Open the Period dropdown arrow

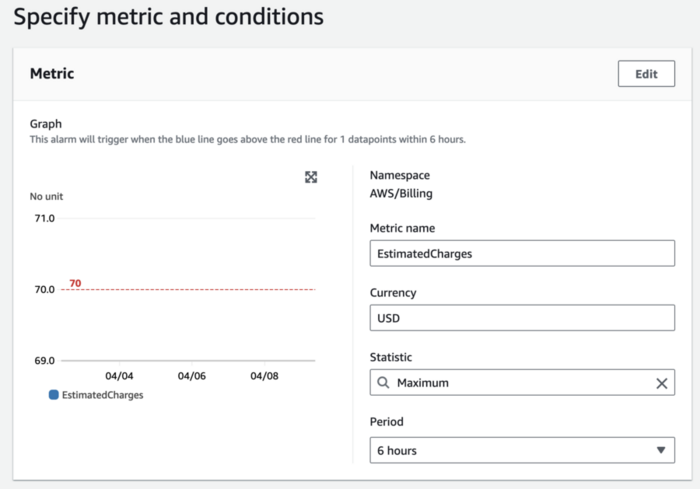click(660, 450)
